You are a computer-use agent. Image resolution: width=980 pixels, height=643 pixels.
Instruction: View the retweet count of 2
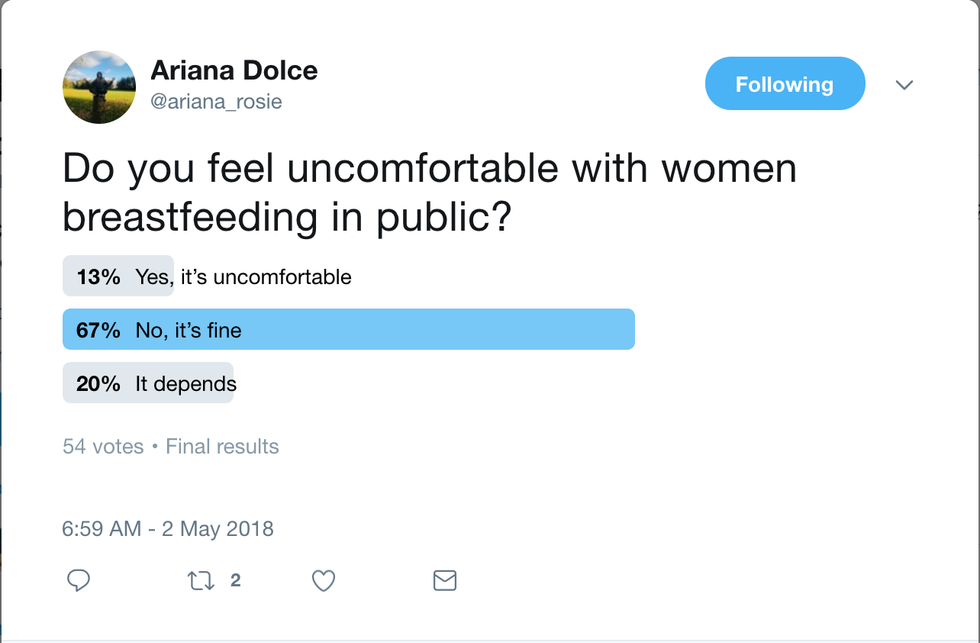(235, 579)
